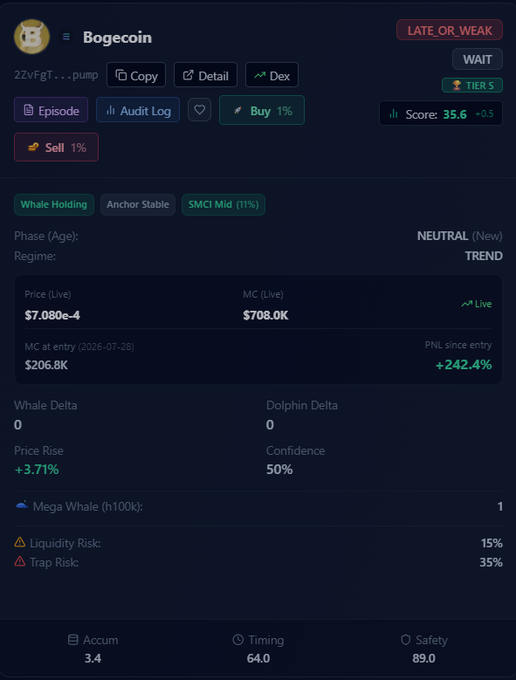
Task: Click the TIER S trophy badge
Action: pyautogui.click(x=472, y=85)
